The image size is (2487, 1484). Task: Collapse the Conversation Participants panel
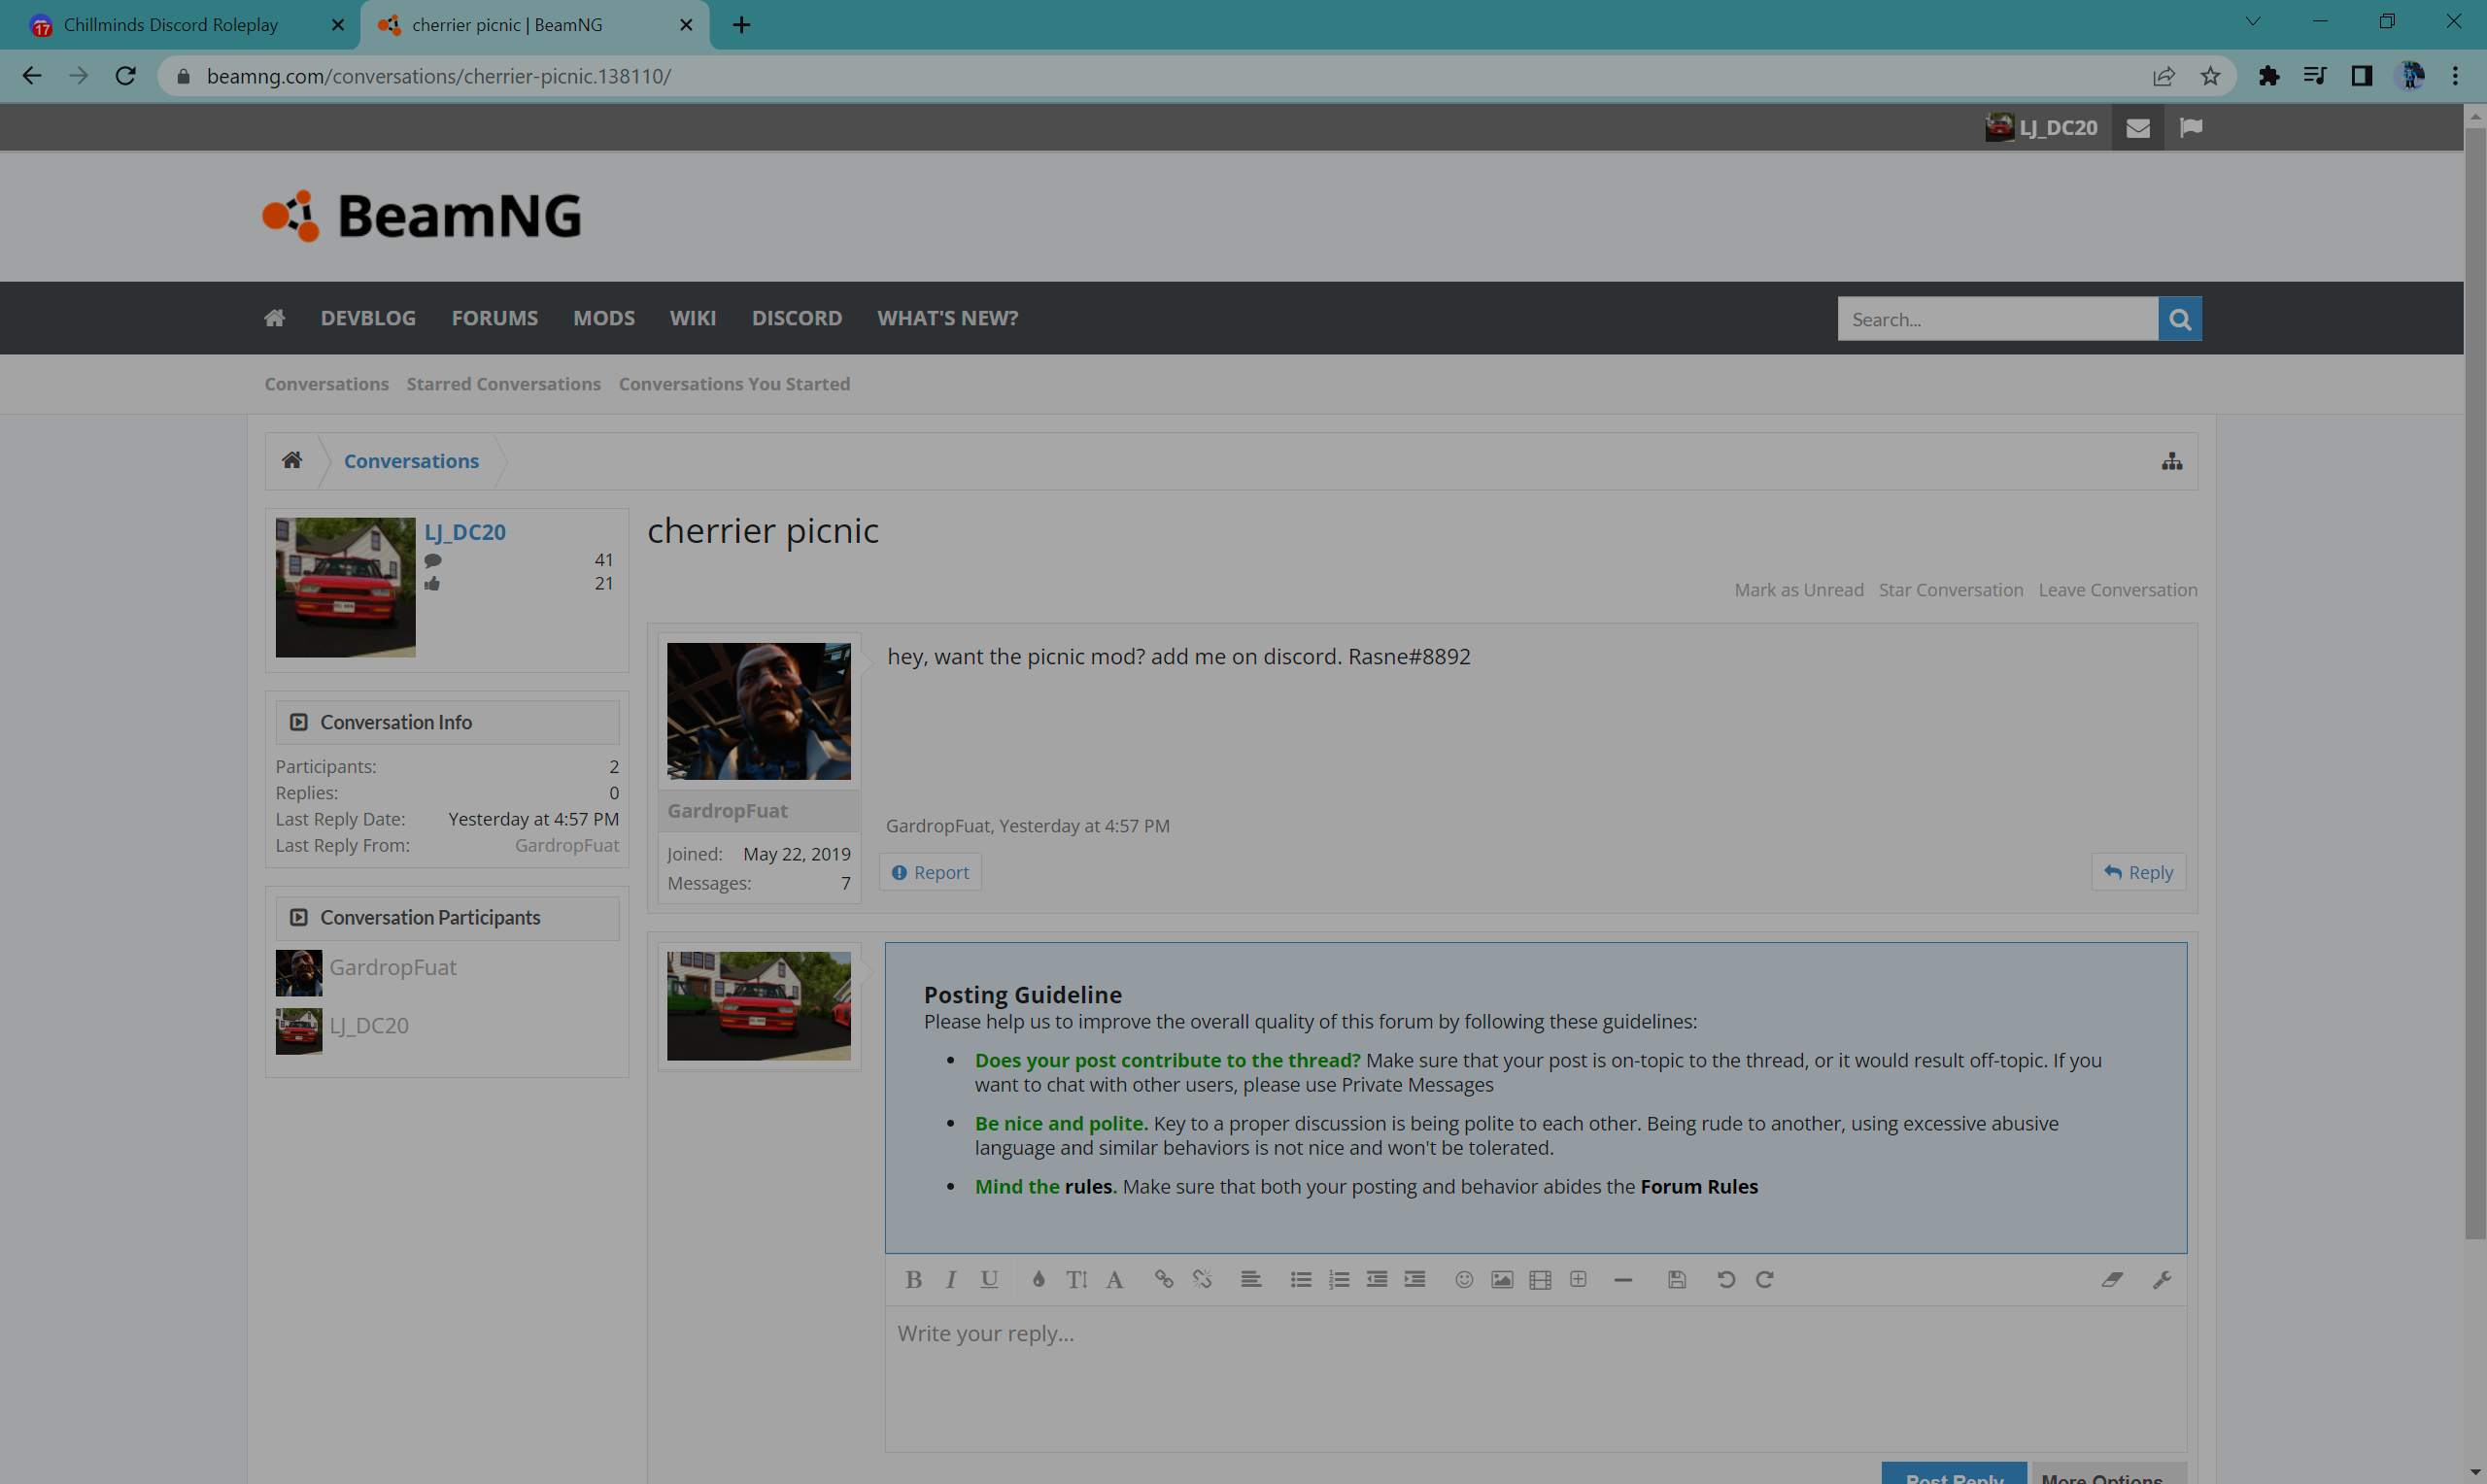pyautogui.click(x=298, y=917)
